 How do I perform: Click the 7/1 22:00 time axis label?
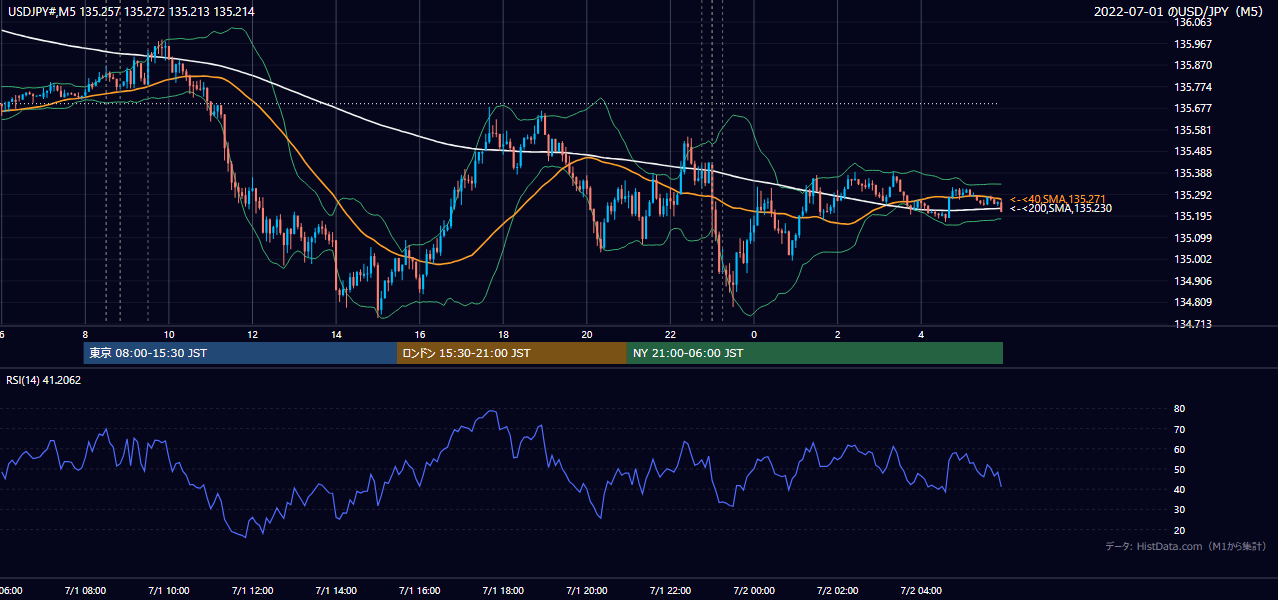[670, 591]
